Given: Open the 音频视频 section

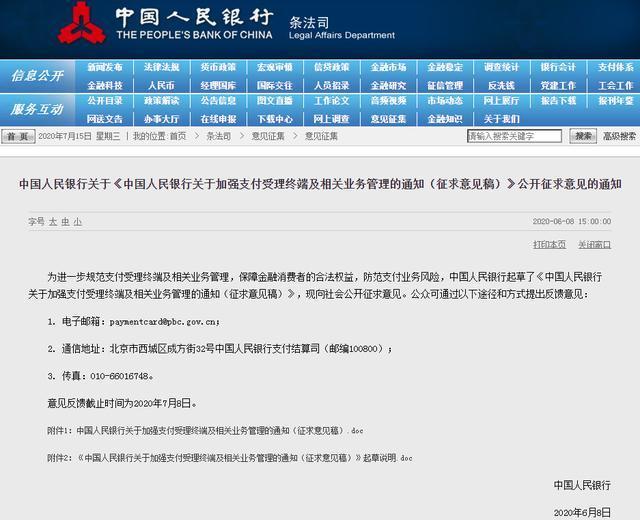Looking at the screenshot, I should [x=388, y=100].
